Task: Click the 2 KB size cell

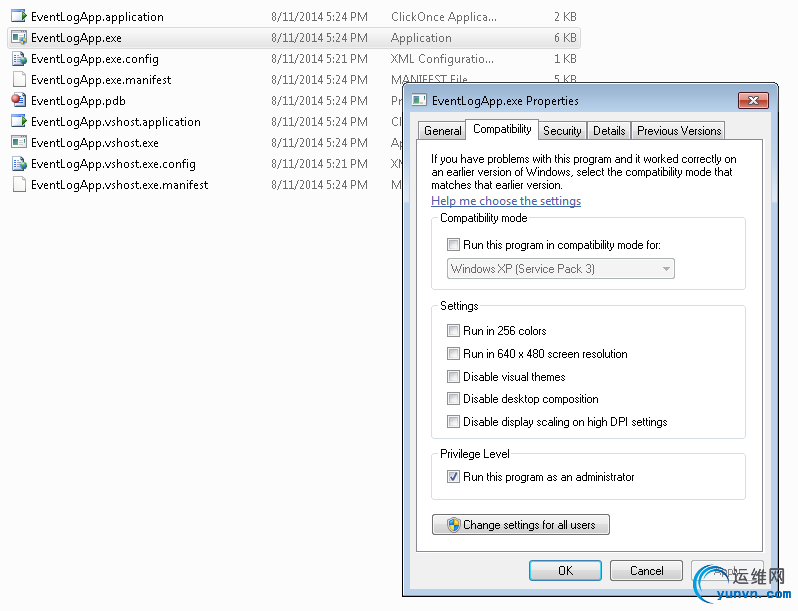Action: coord(565,17)
